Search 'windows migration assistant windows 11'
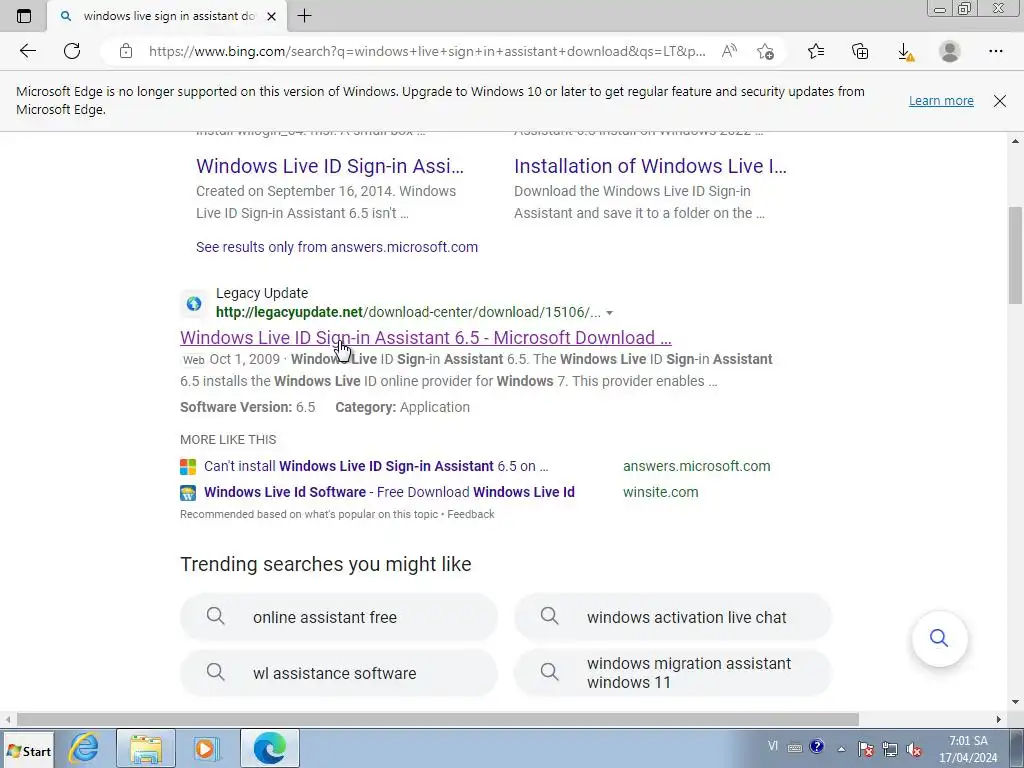This screenshot has height=768, width=1024. [673, 673]
